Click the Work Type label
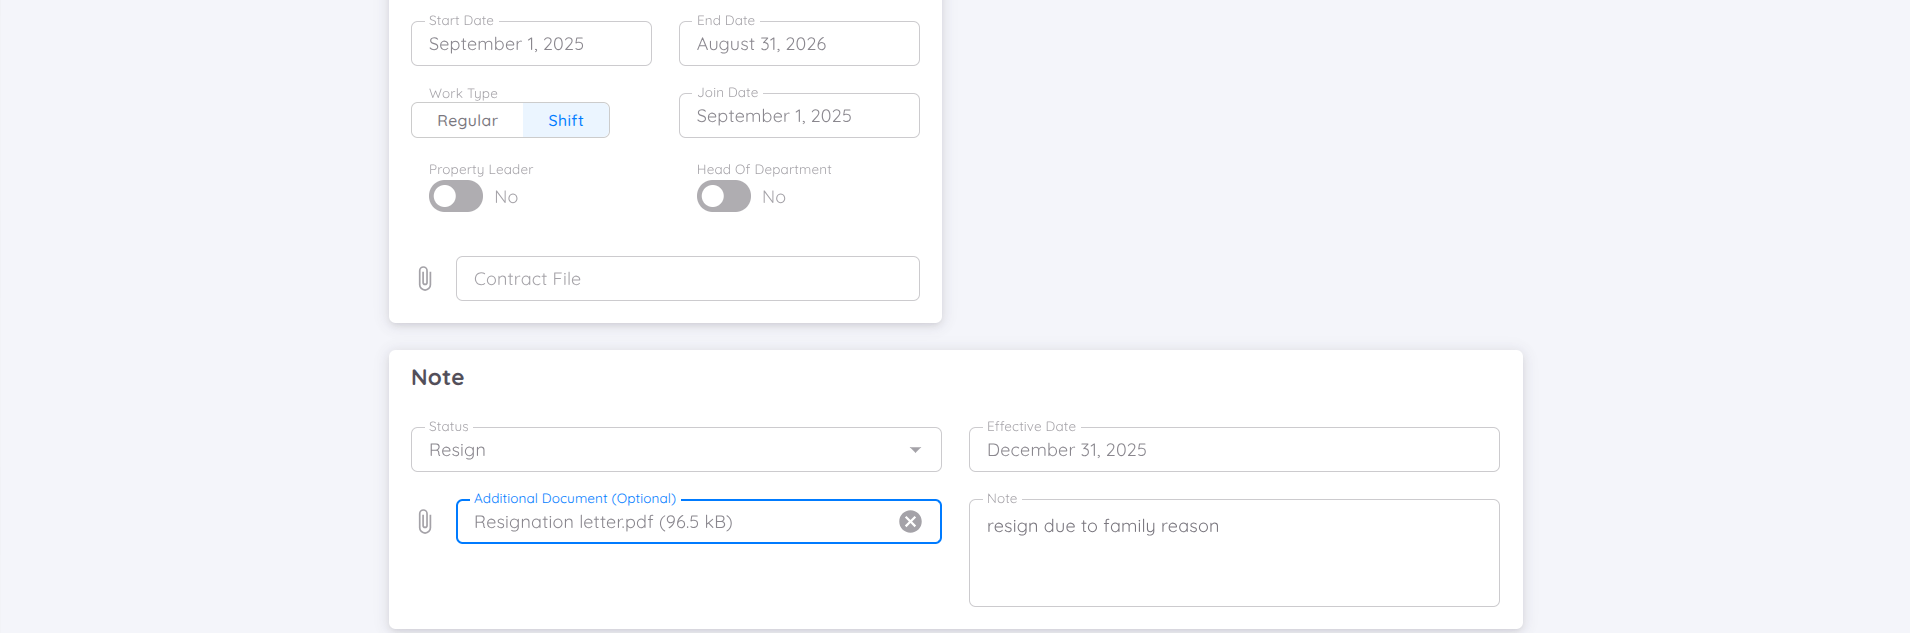Image resolution: width=1910 pixels, height=633 pixels. point(463,93)
